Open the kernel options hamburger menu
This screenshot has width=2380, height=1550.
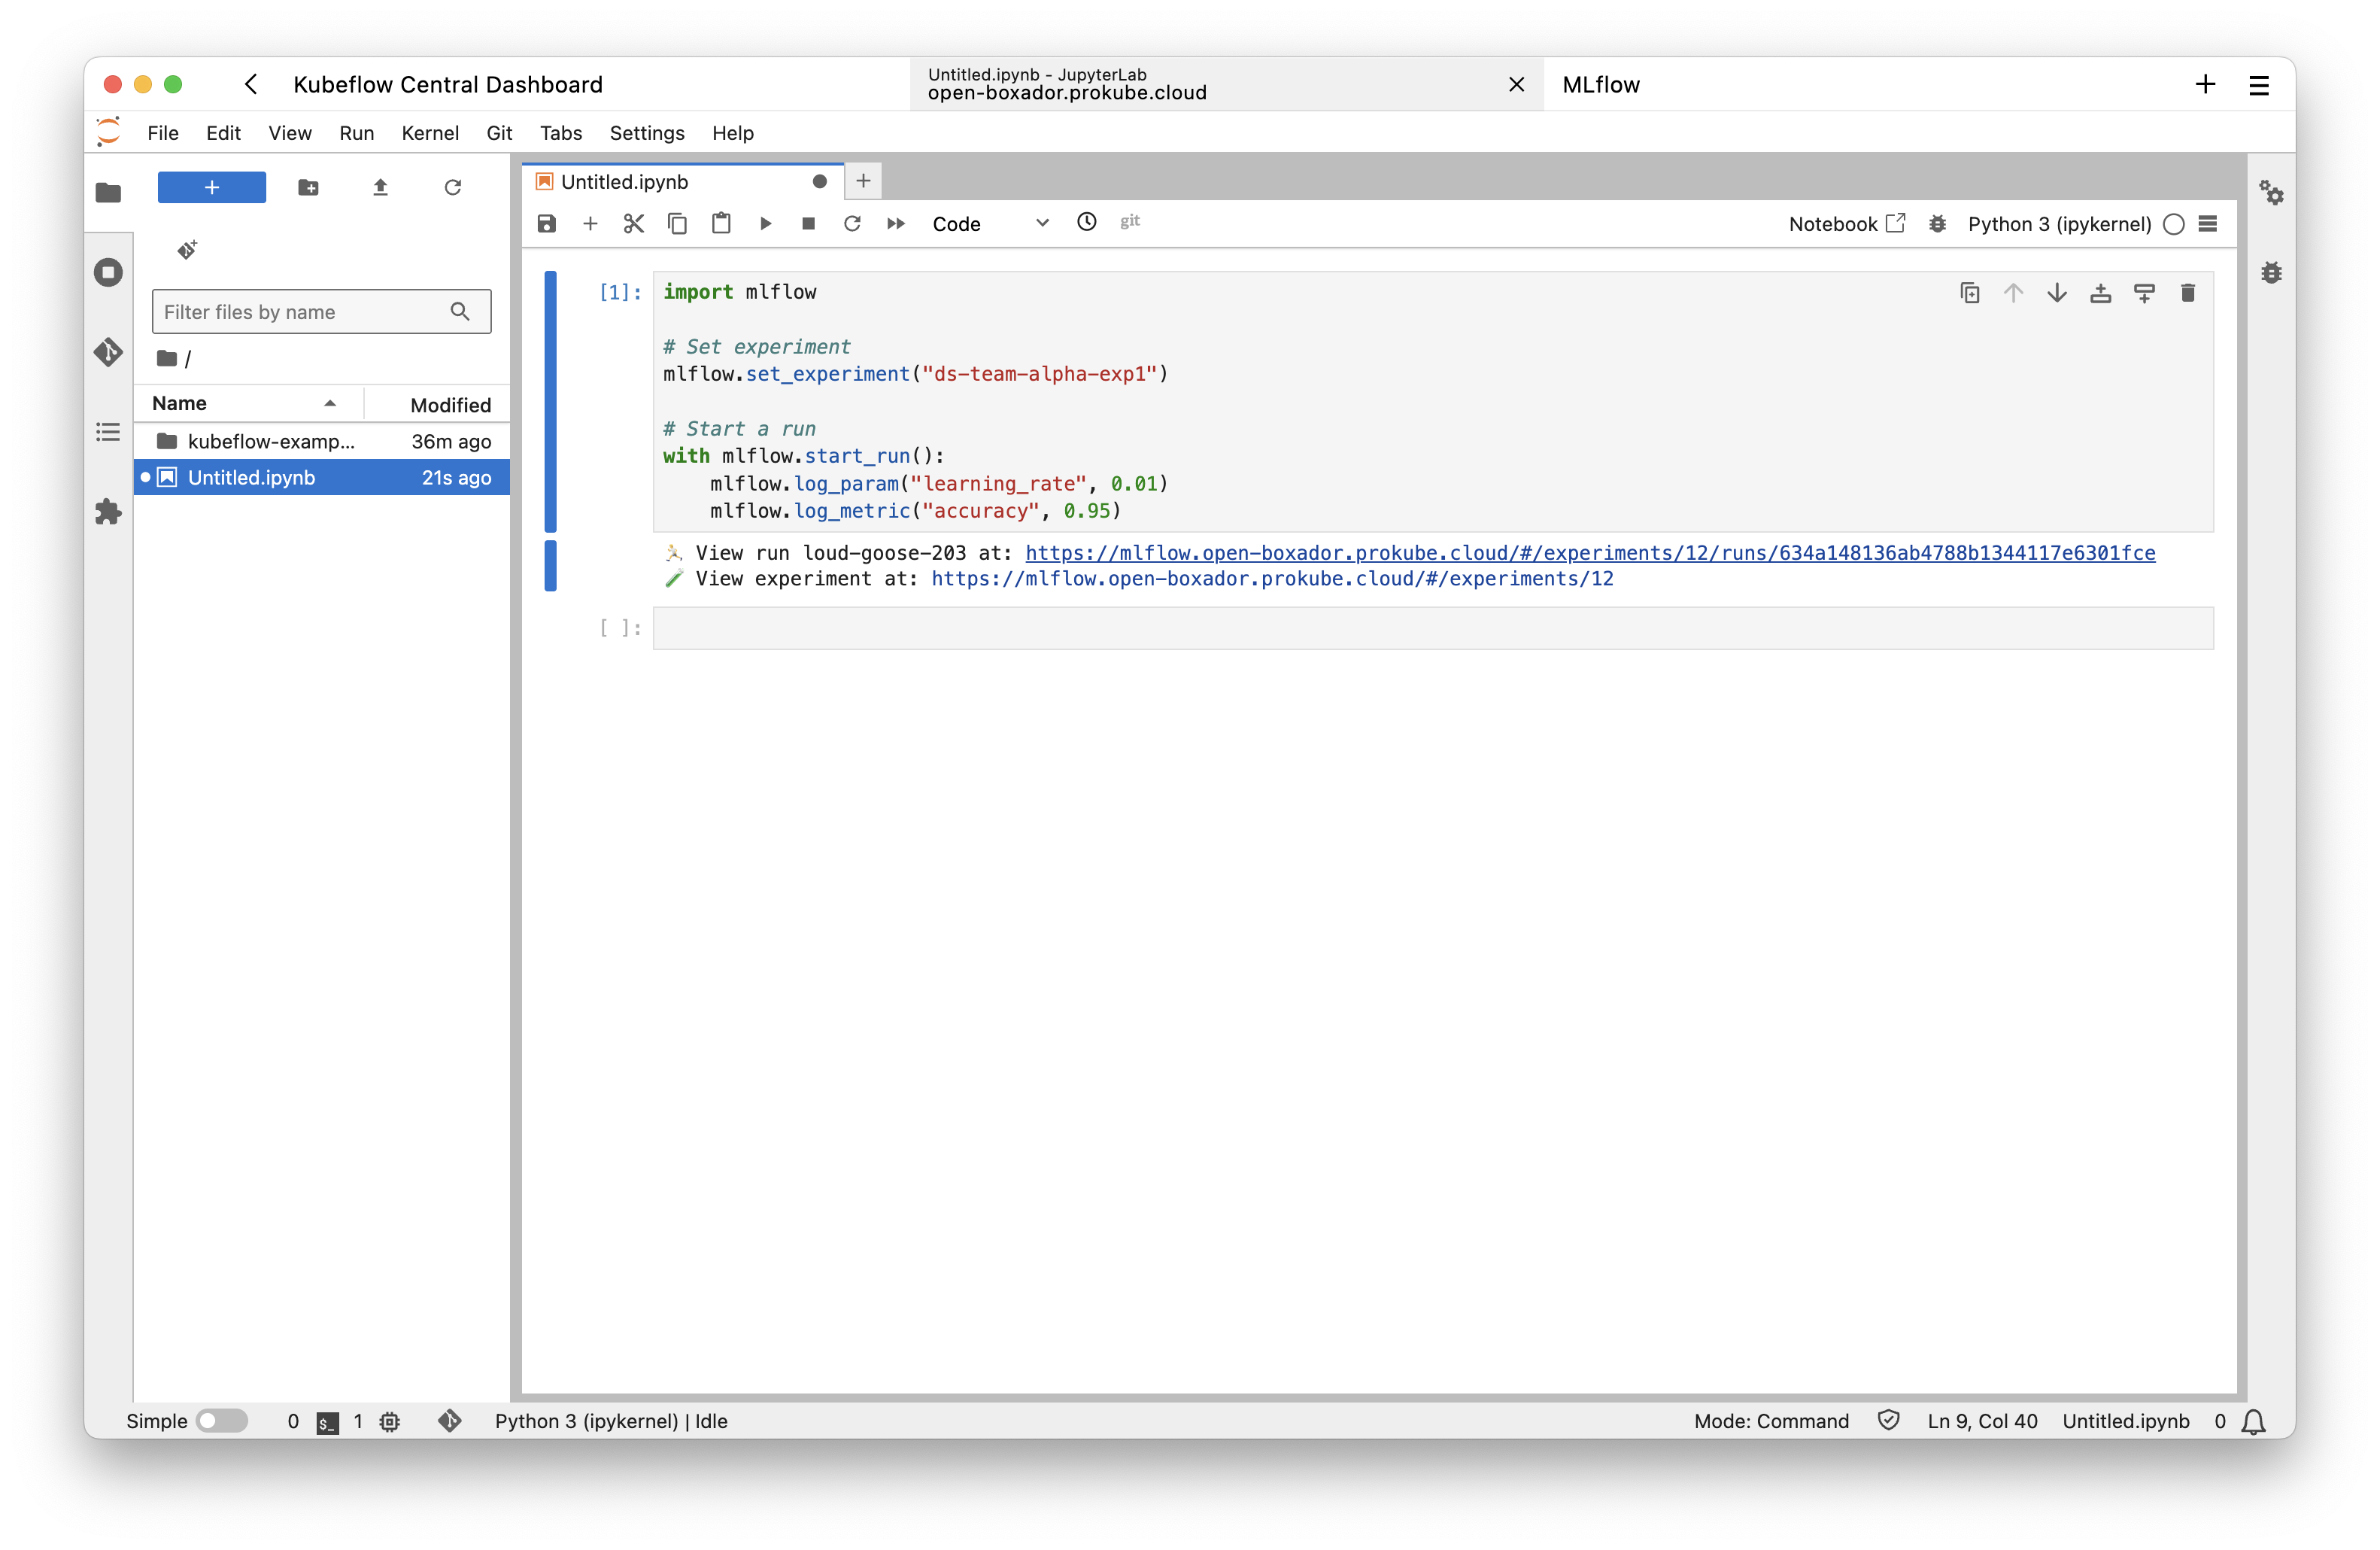click(x=2208, y=224)
